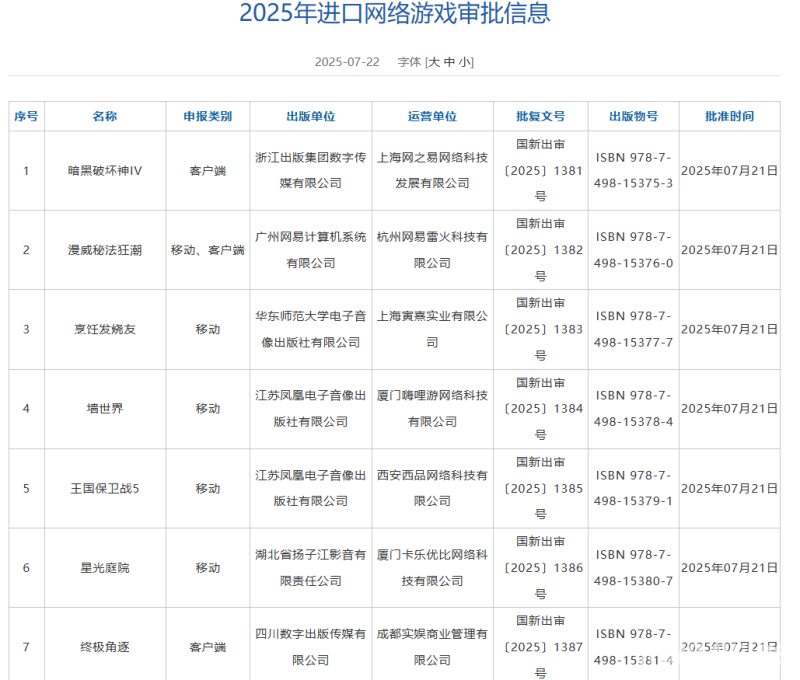Screen dimensions: 800x680
Task: Click ISBN 978-7-498-15375-3
Action: click(633, 171)
